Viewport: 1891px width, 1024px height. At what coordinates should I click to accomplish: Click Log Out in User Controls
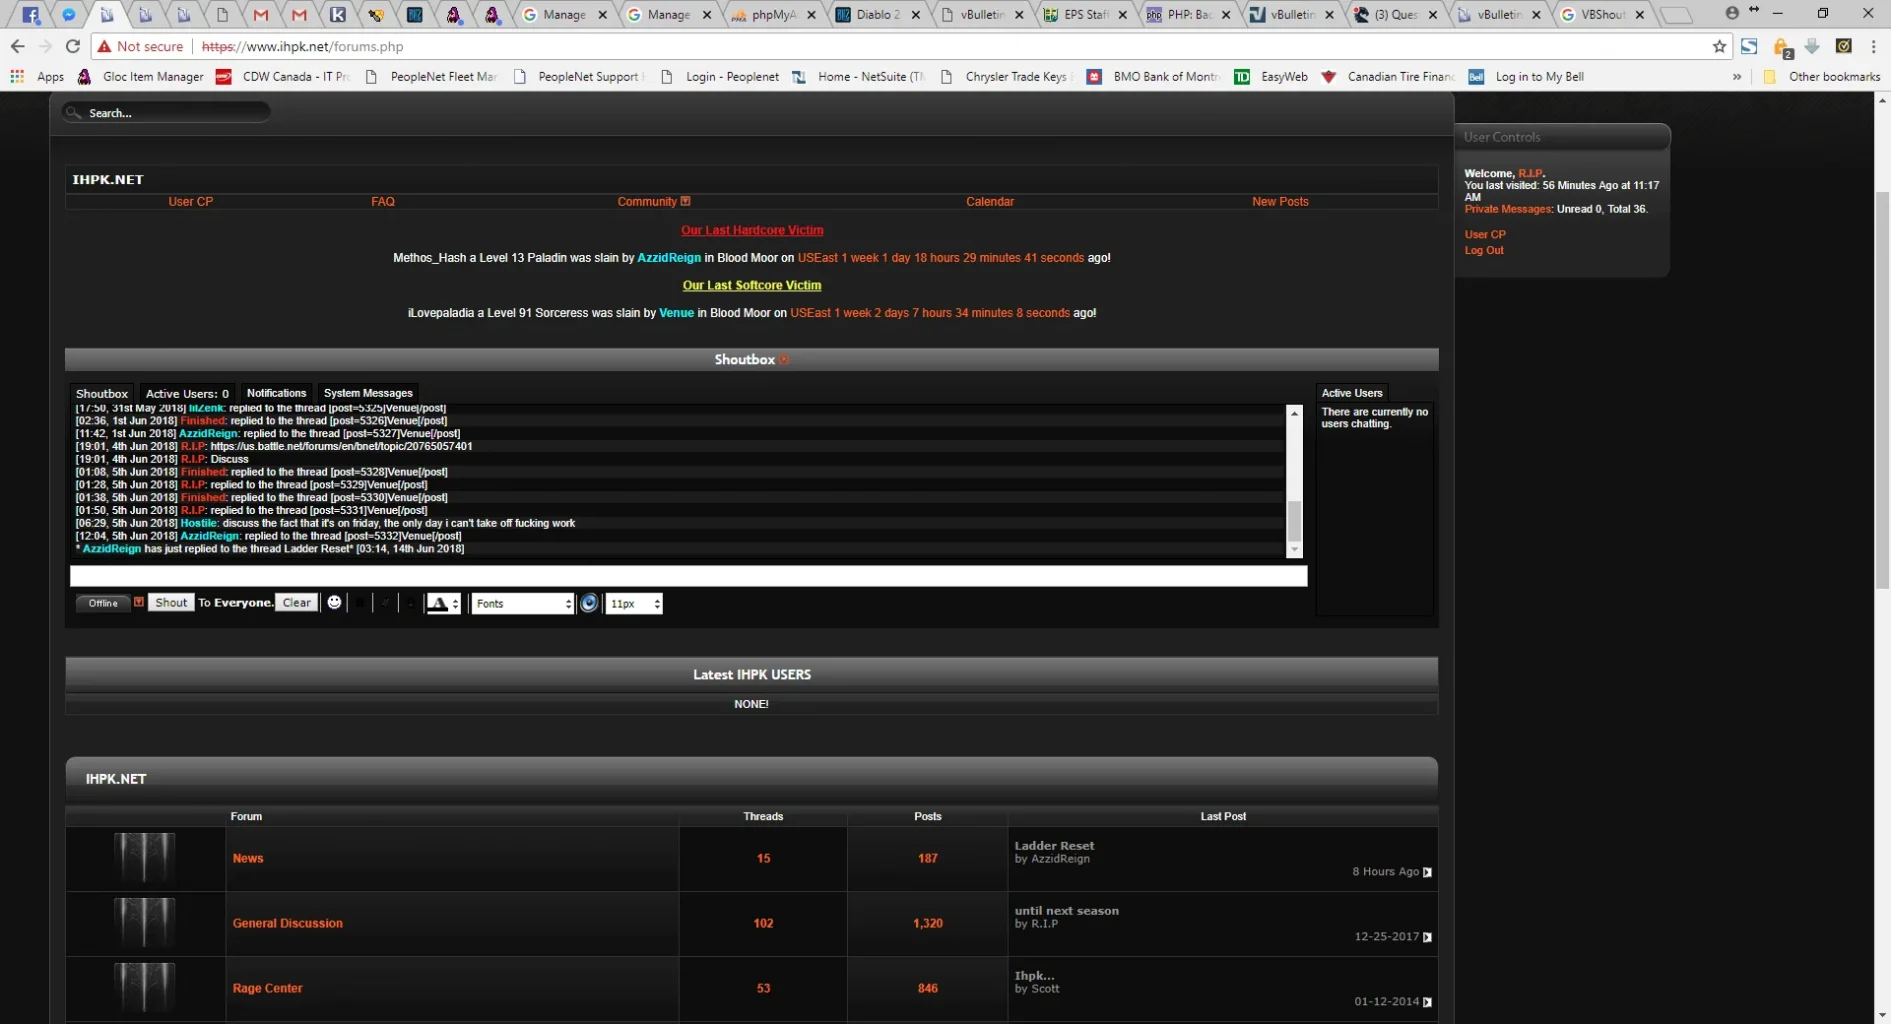[x=1484, y=250]
